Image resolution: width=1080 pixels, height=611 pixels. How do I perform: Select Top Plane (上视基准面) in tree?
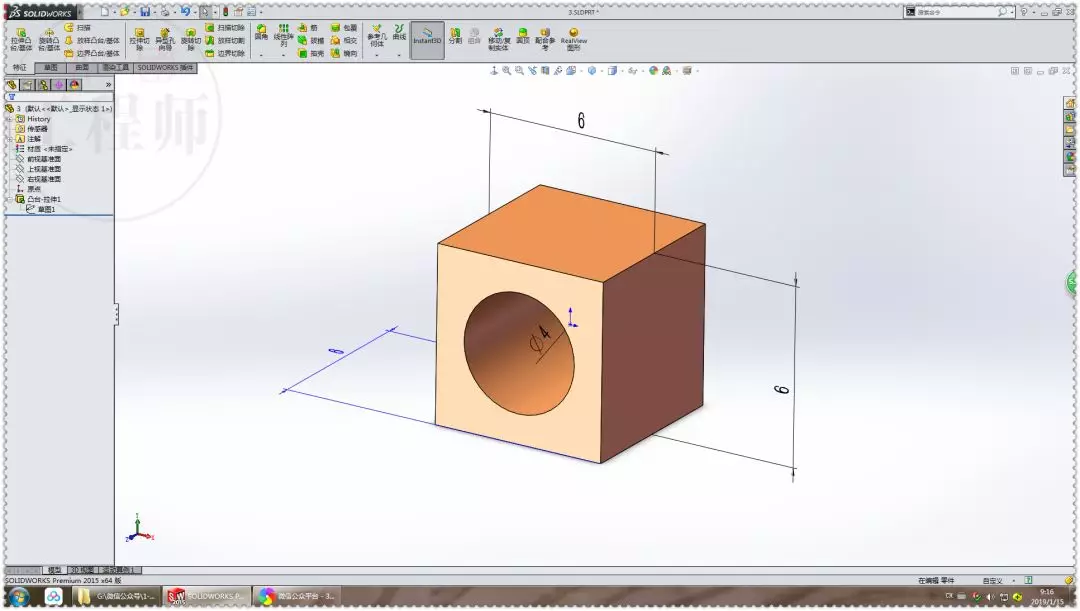[39, 169]
